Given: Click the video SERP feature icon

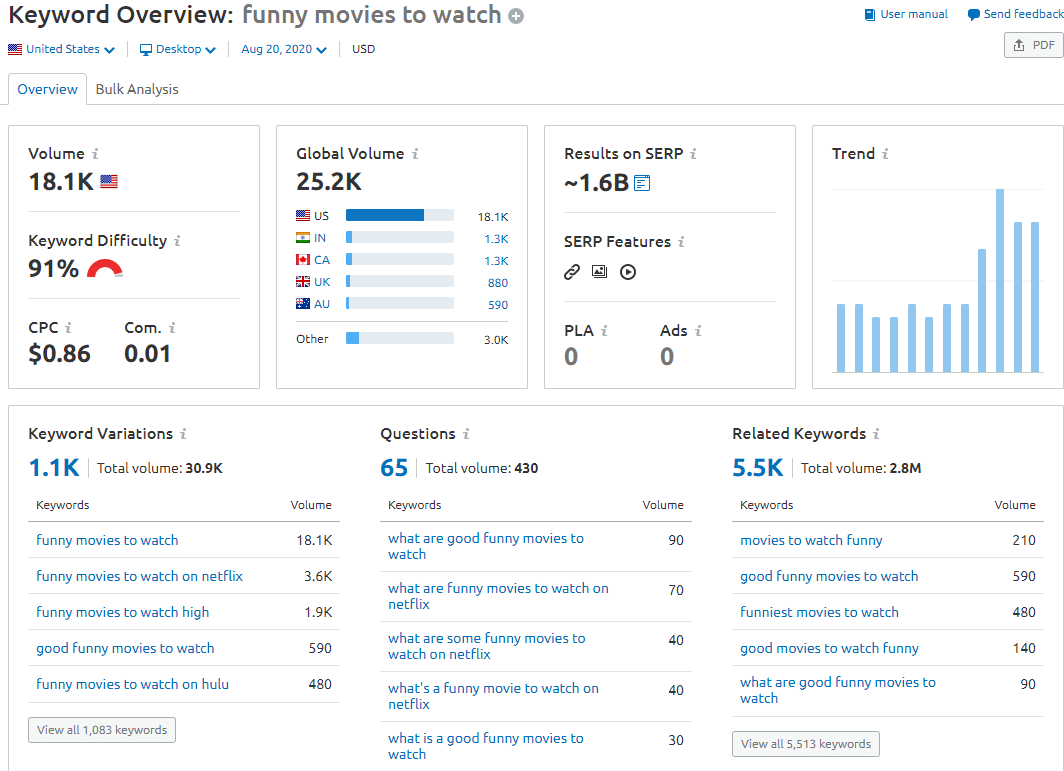Looking at the screenshot, I should pyautogui.click(x=628, y=272).
